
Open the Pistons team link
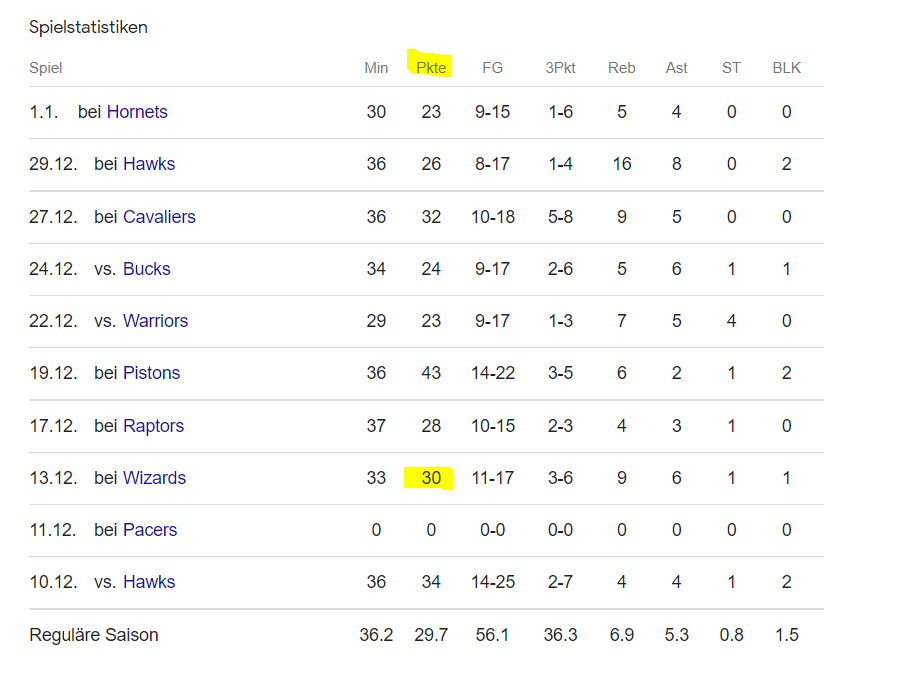tap(151, 373)
